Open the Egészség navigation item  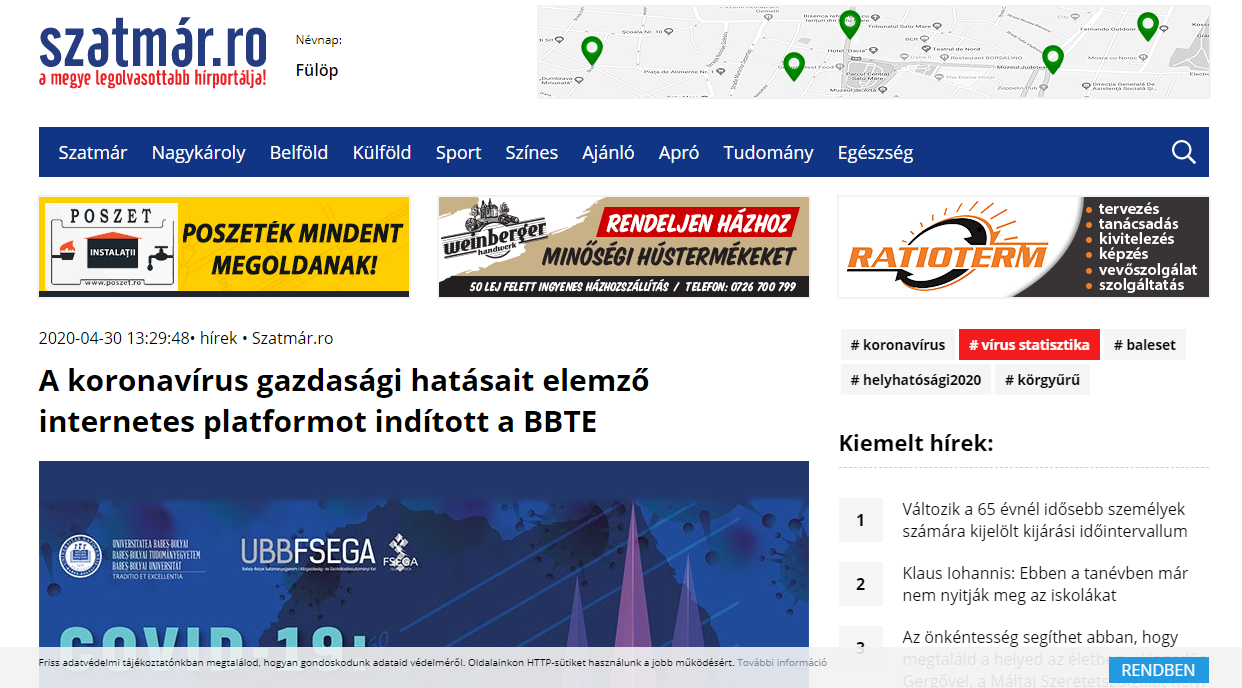[875, 153]
